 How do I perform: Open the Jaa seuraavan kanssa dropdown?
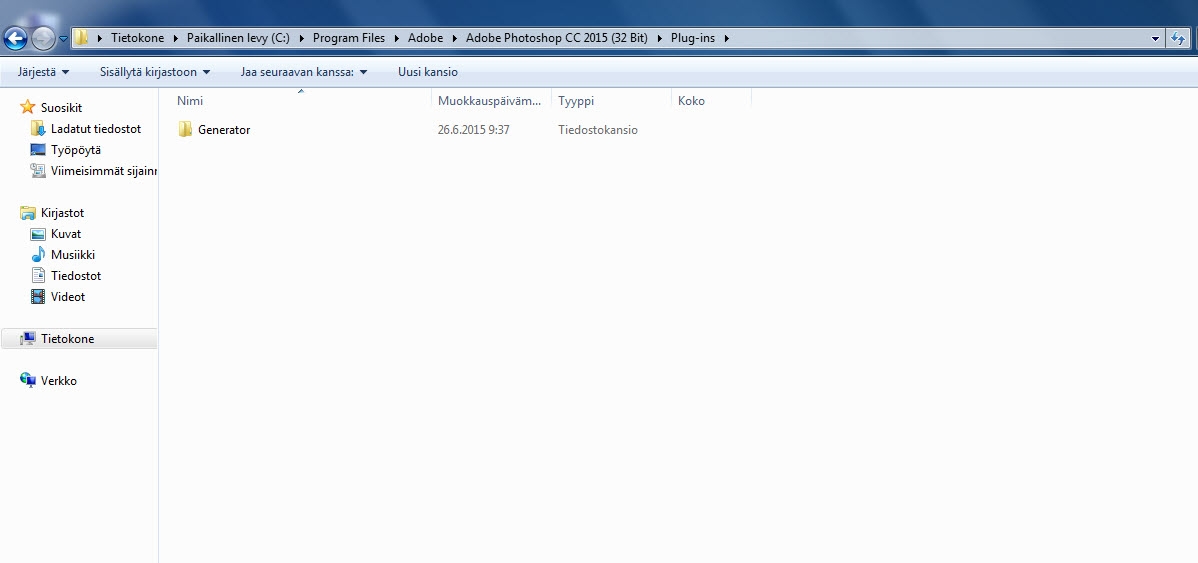(304, 72)
